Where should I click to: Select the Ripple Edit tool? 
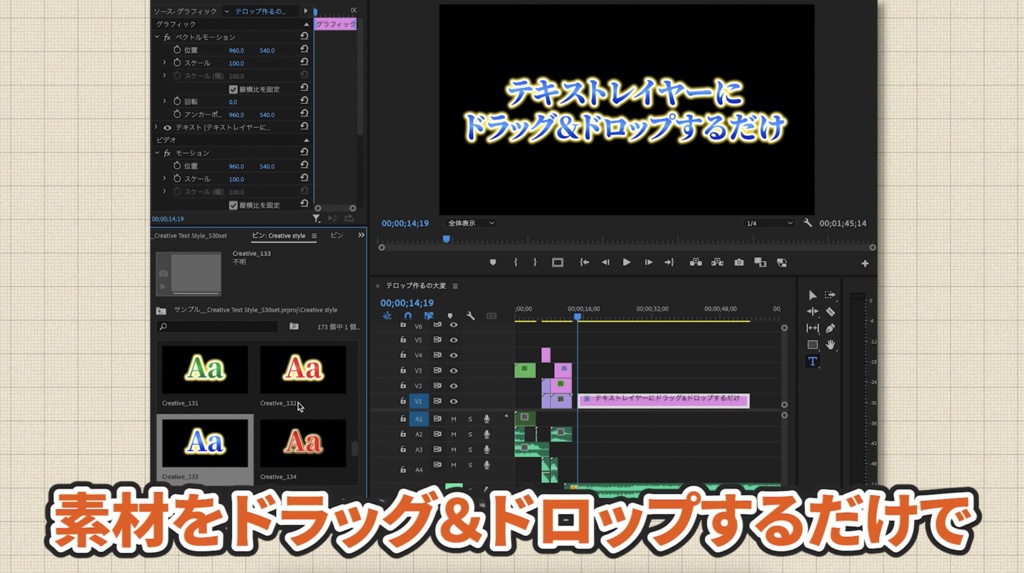pos(812,312)
